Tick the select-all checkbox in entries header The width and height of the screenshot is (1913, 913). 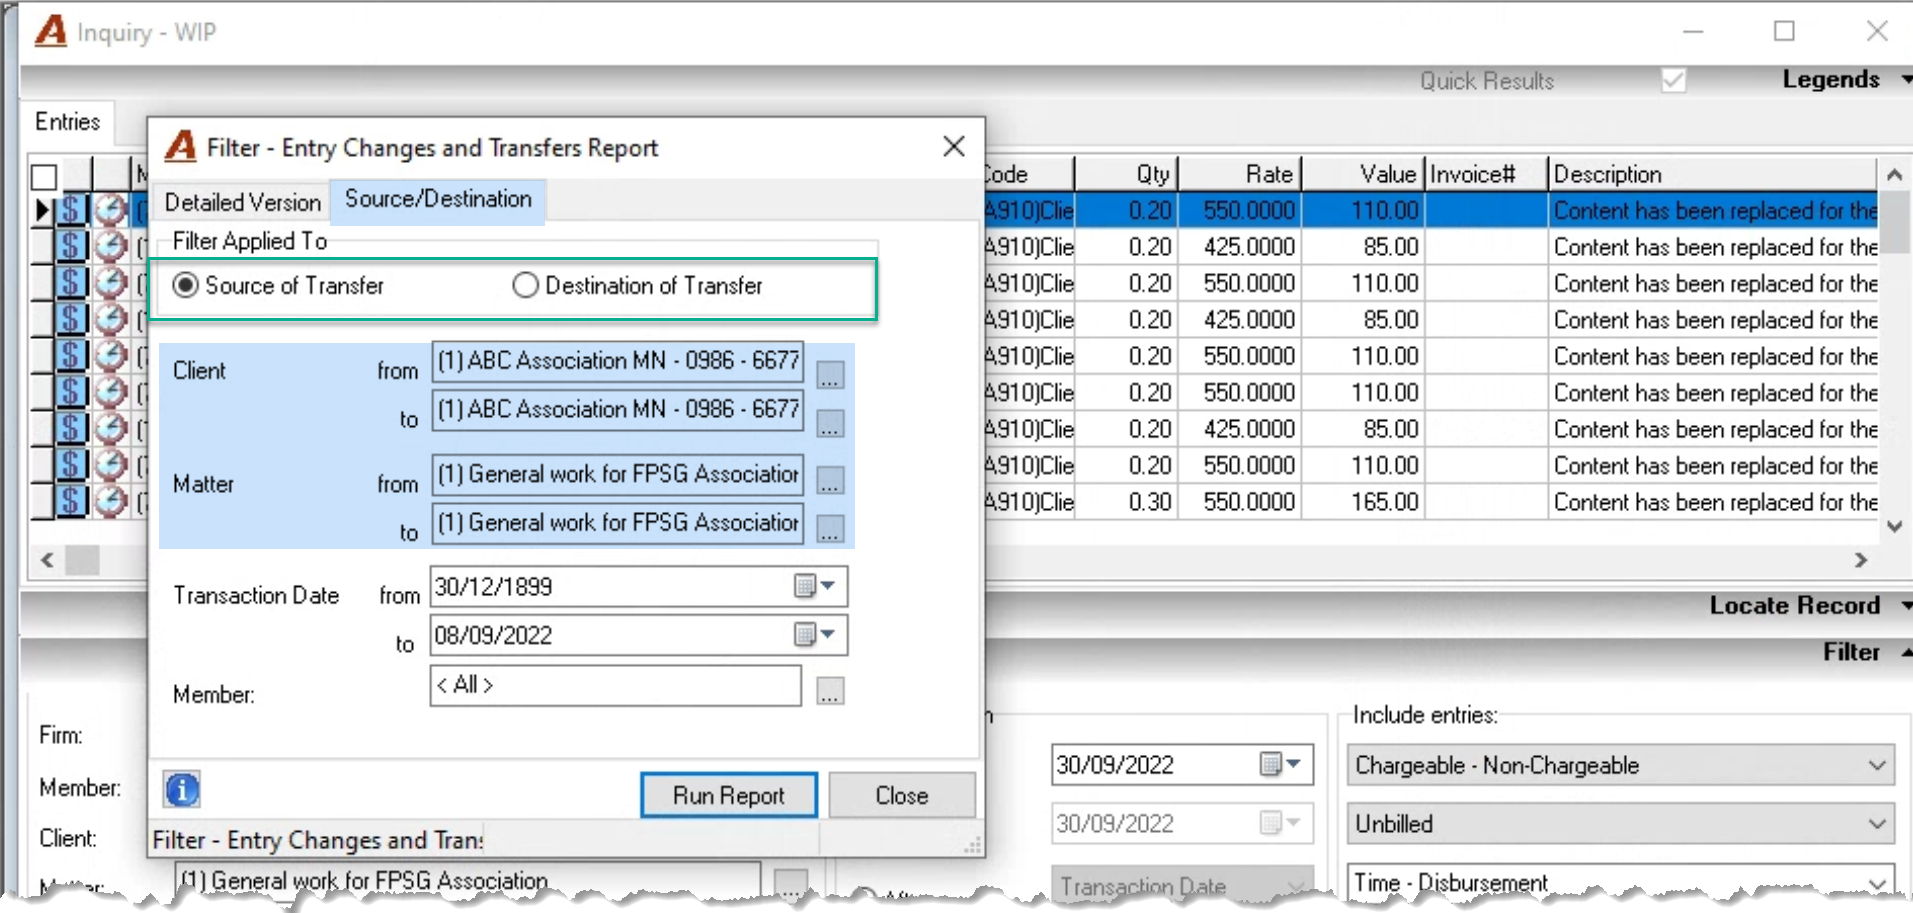44,177
